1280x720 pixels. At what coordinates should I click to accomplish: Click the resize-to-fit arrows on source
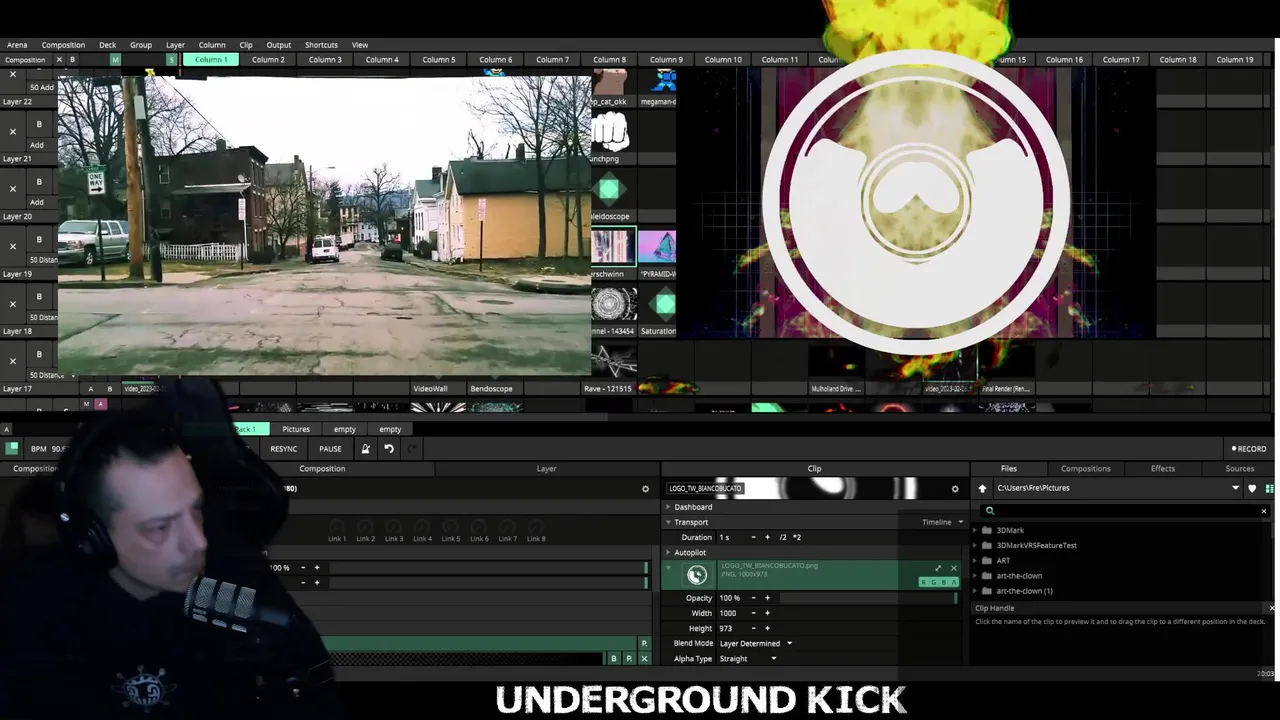coord(938,568)
